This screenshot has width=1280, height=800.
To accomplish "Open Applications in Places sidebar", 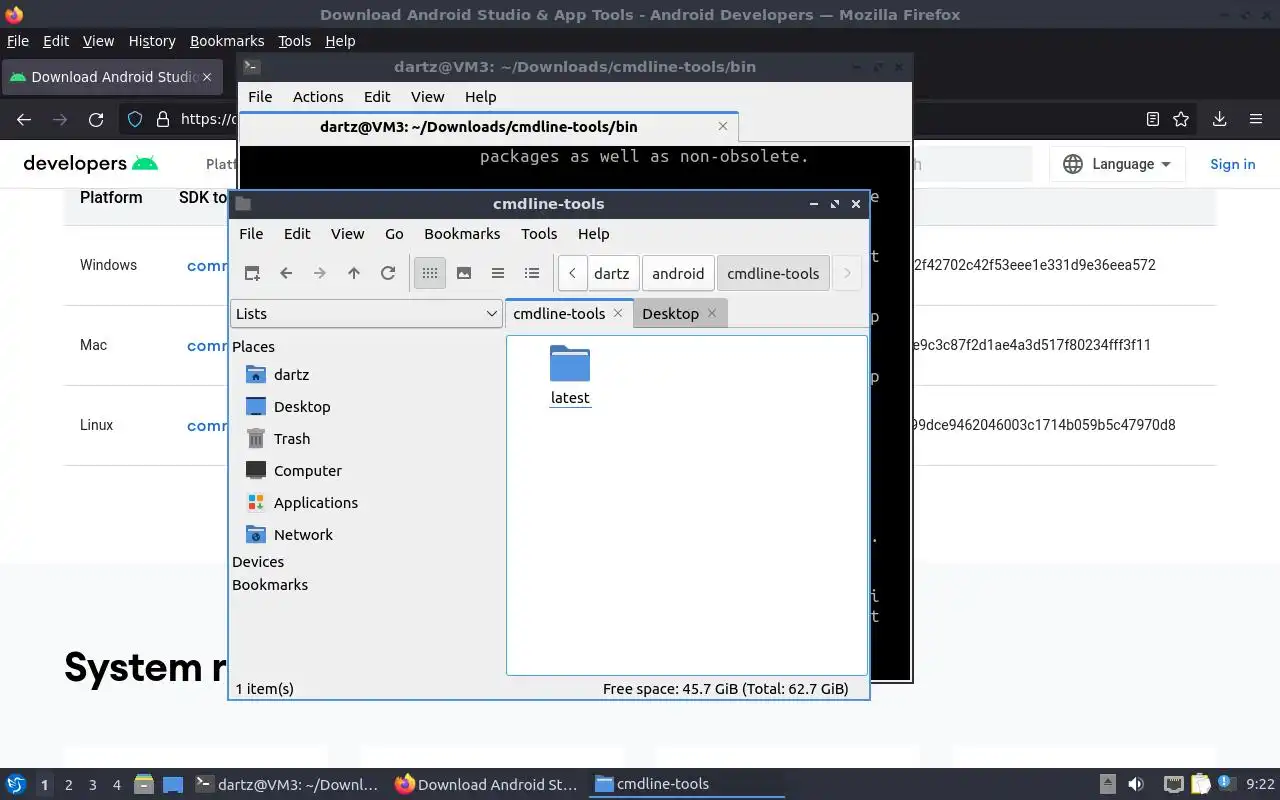I will pos(316,502).
